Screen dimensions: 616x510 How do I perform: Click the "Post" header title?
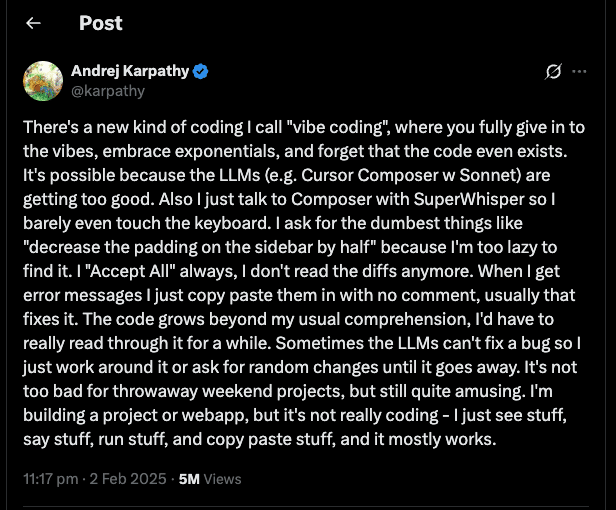[101, 23]
